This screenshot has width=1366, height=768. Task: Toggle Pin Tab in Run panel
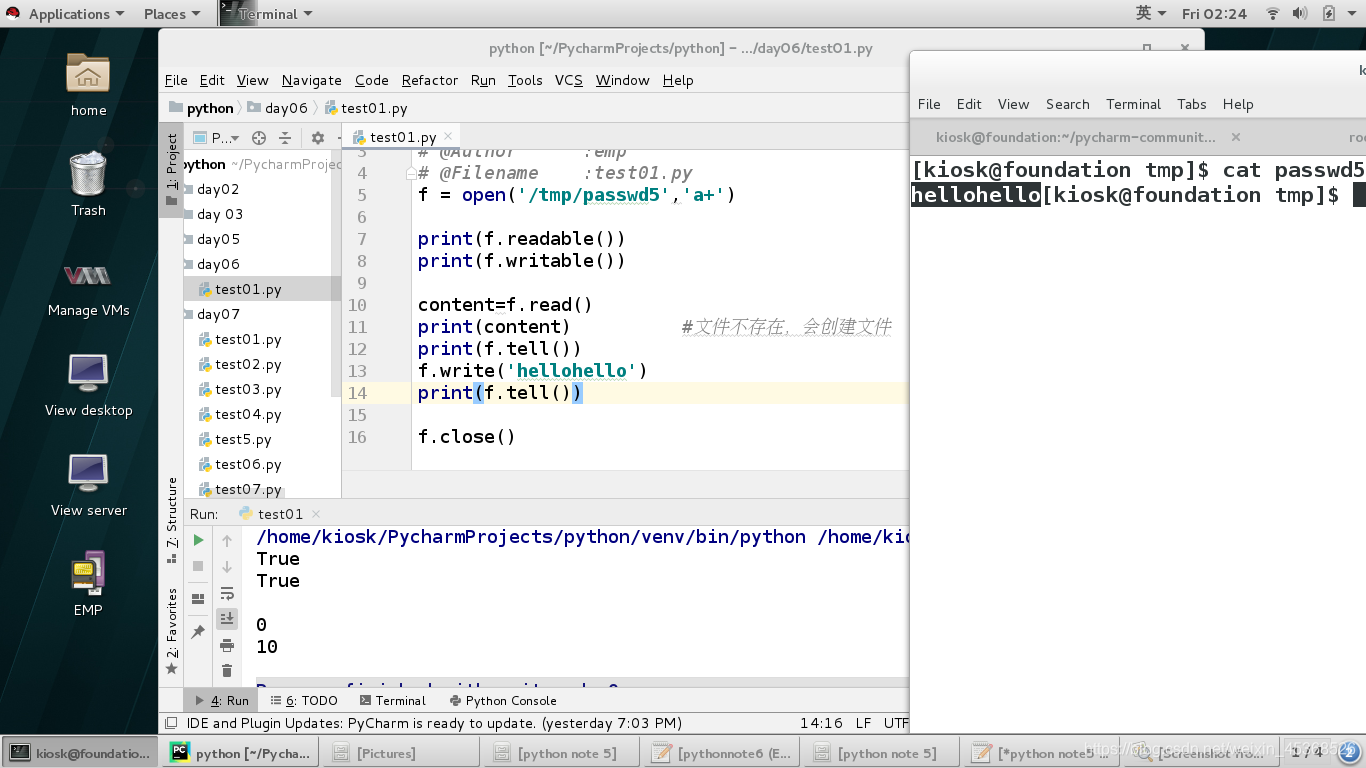pos(198,632)
